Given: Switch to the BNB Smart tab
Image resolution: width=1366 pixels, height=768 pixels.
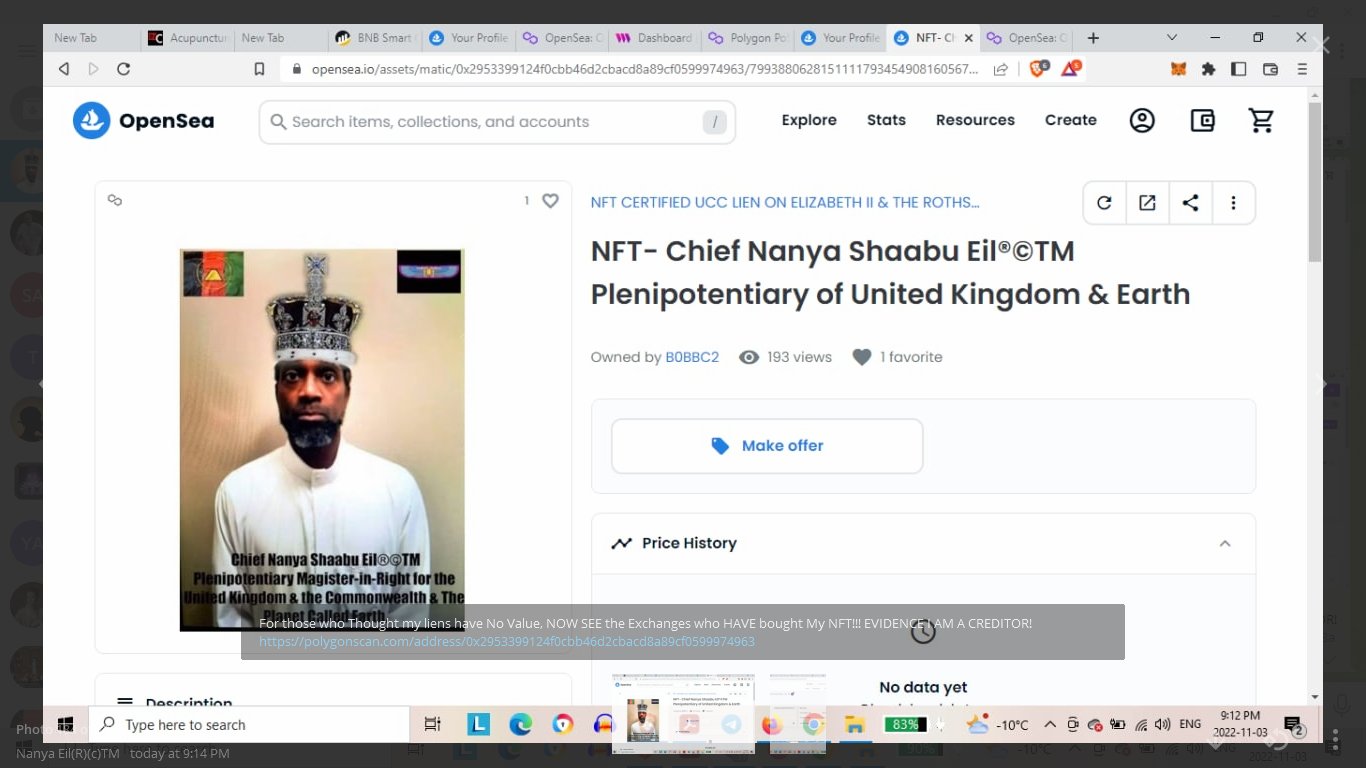Looking at the screenshot, I should pos(376,38).
